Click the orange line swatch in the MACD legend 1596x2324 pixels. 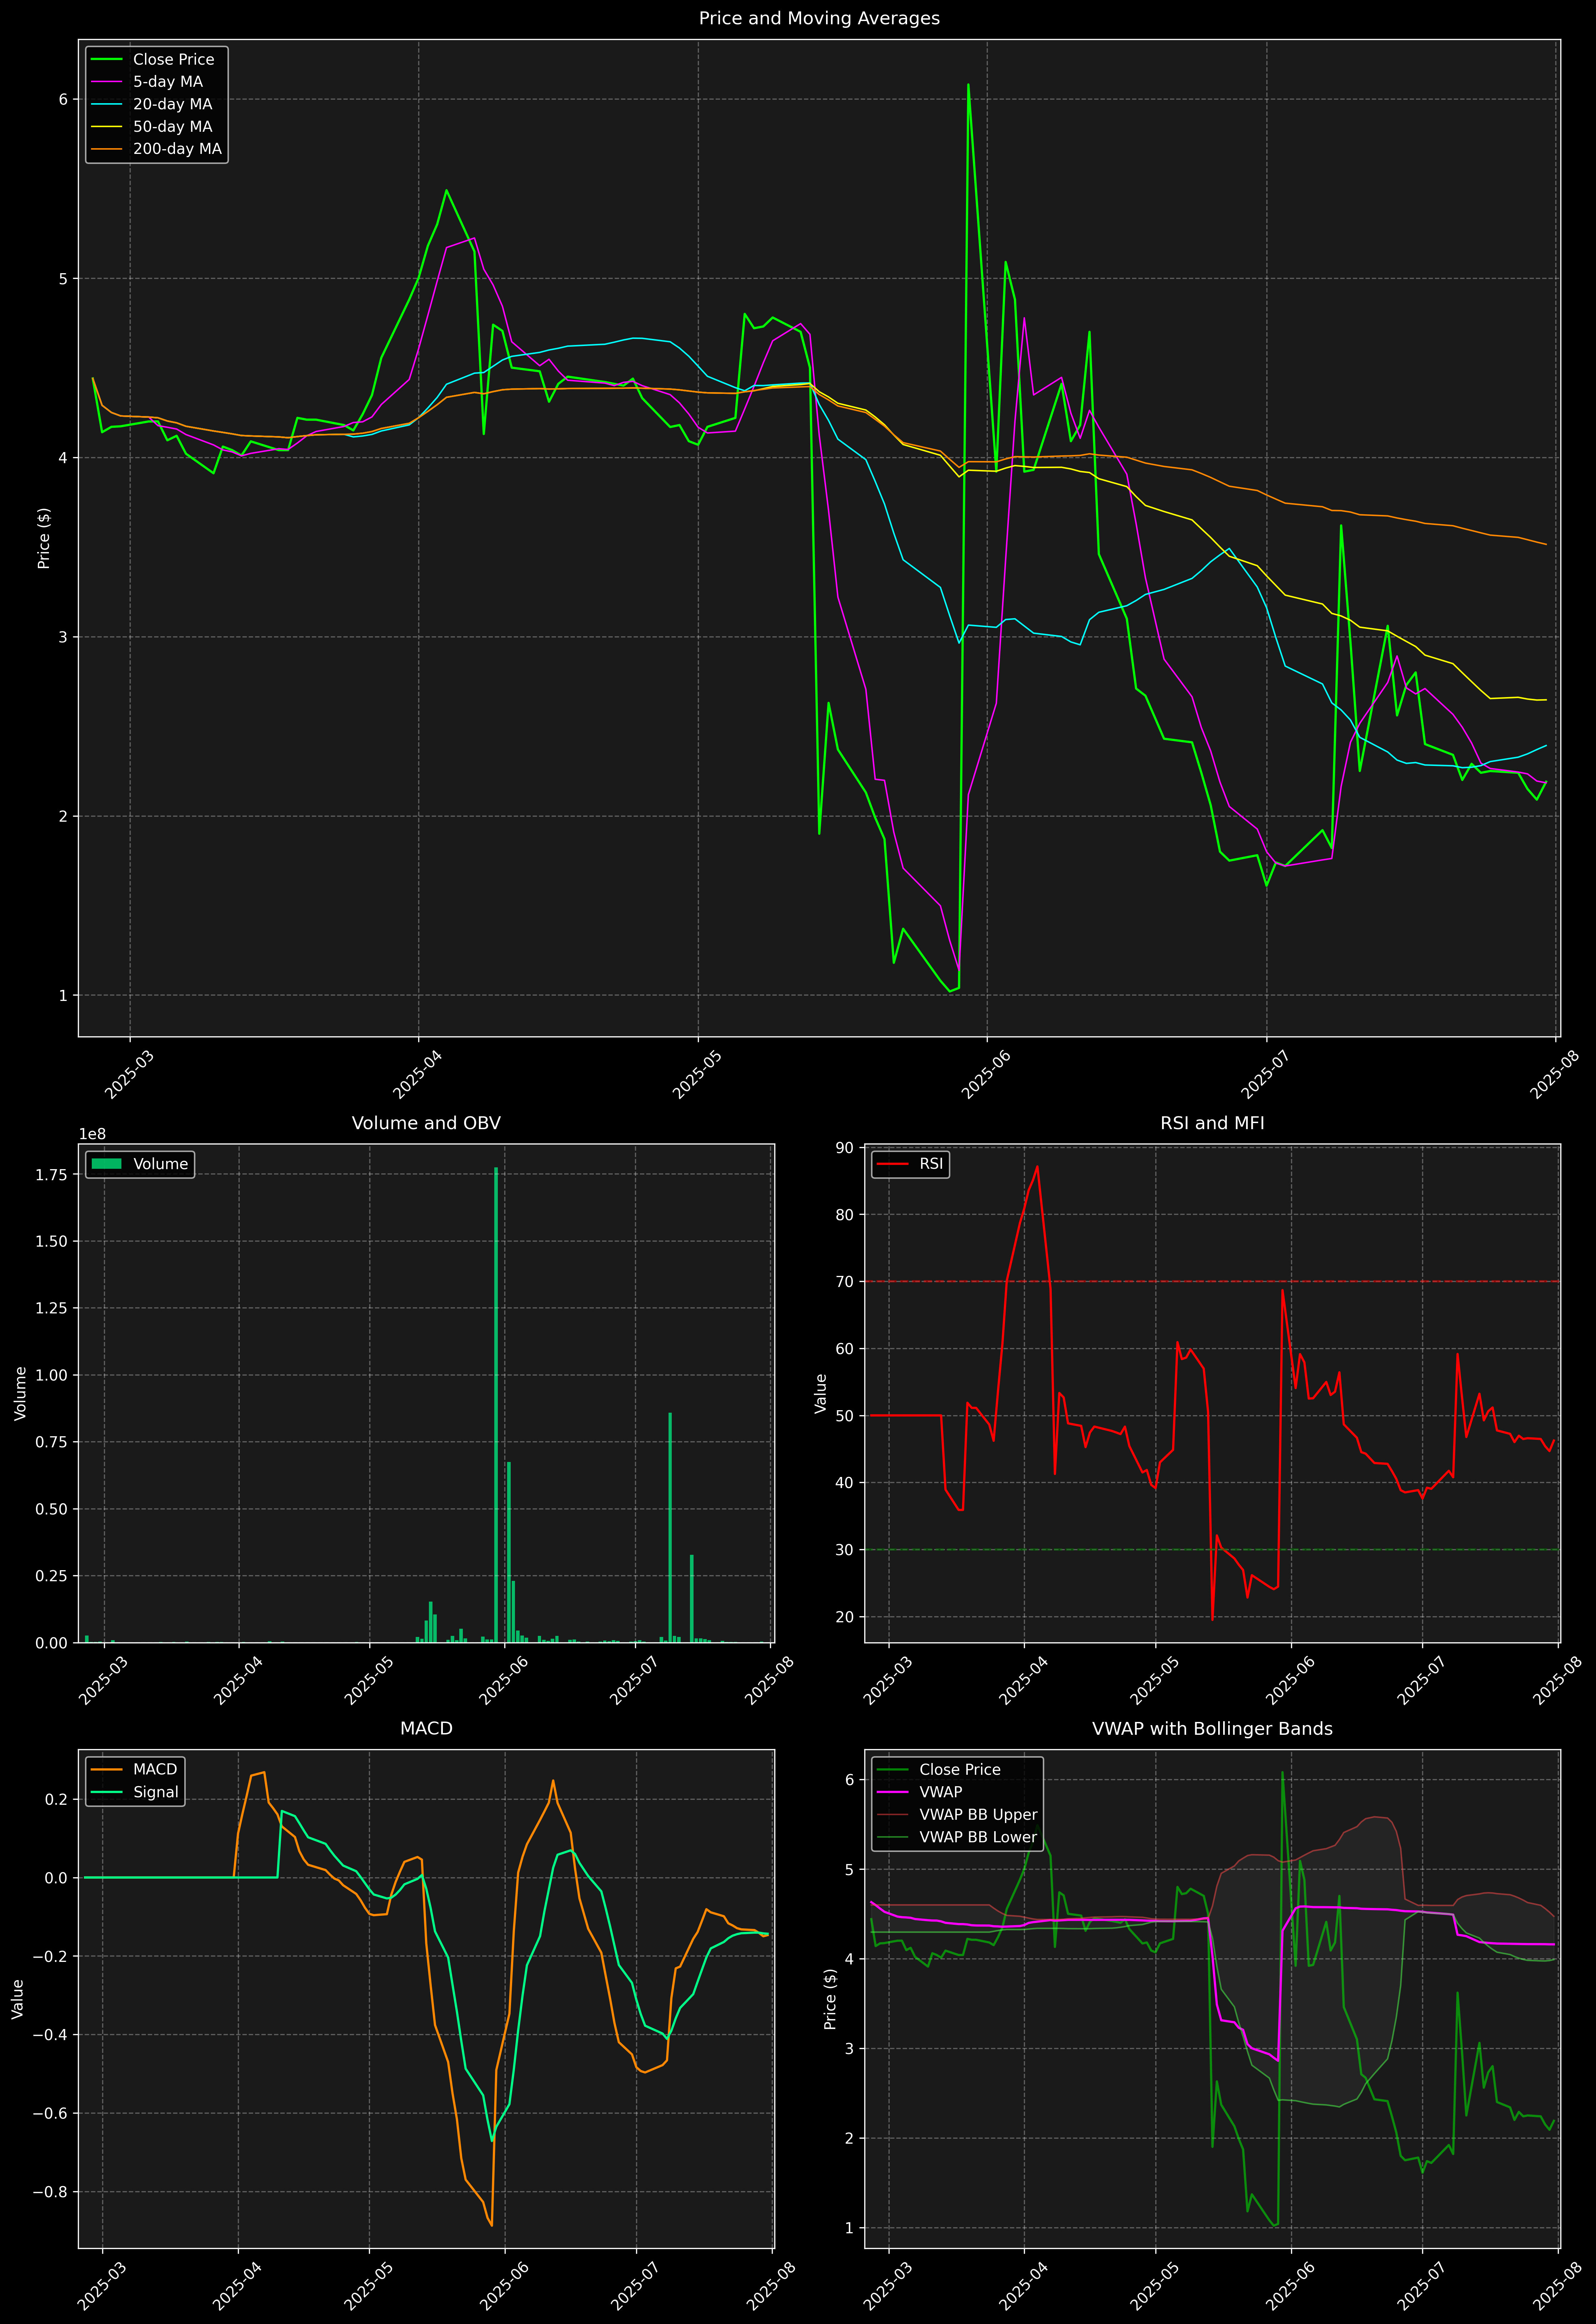106,1770
